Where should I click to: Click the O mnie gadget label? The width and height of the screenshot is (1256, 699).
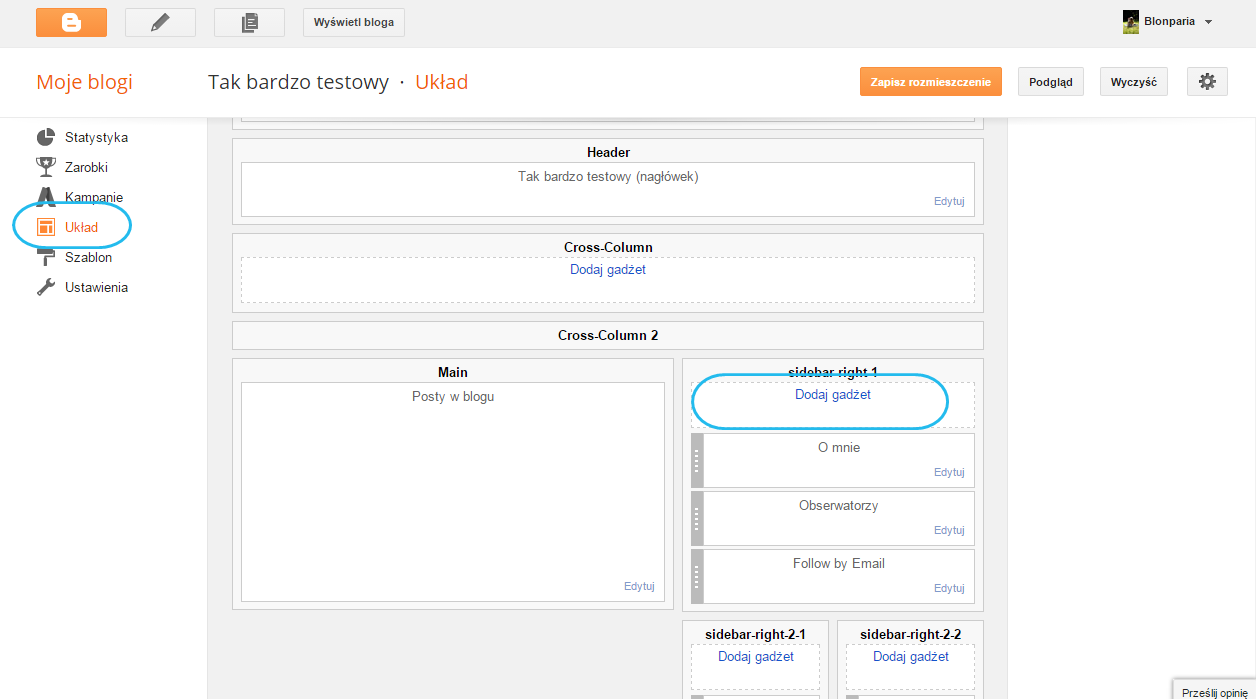(839, 448)
